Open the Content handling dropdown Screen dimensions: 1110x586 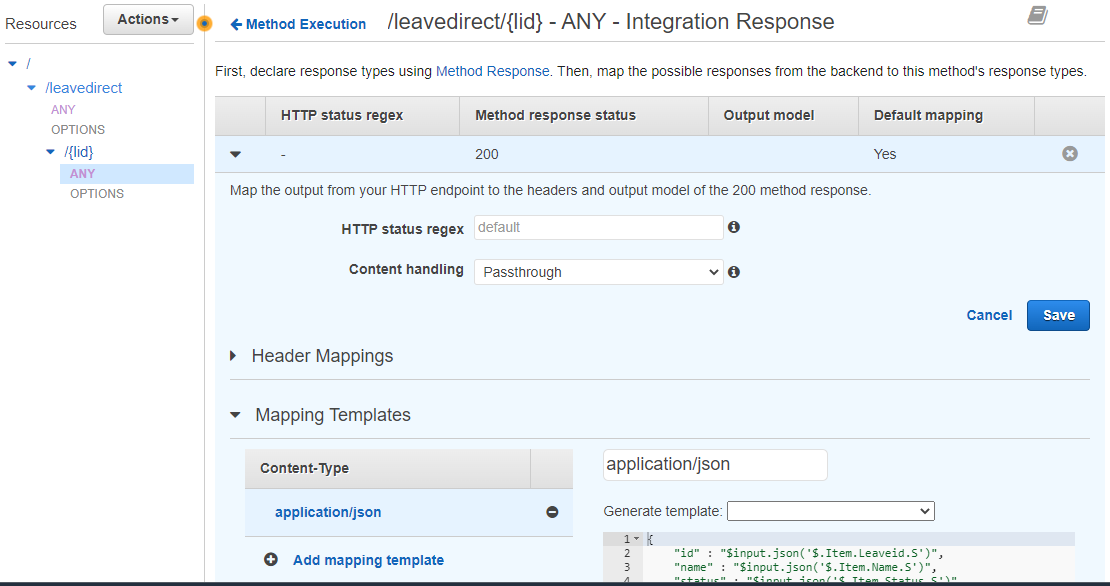(x=598, y=271)
